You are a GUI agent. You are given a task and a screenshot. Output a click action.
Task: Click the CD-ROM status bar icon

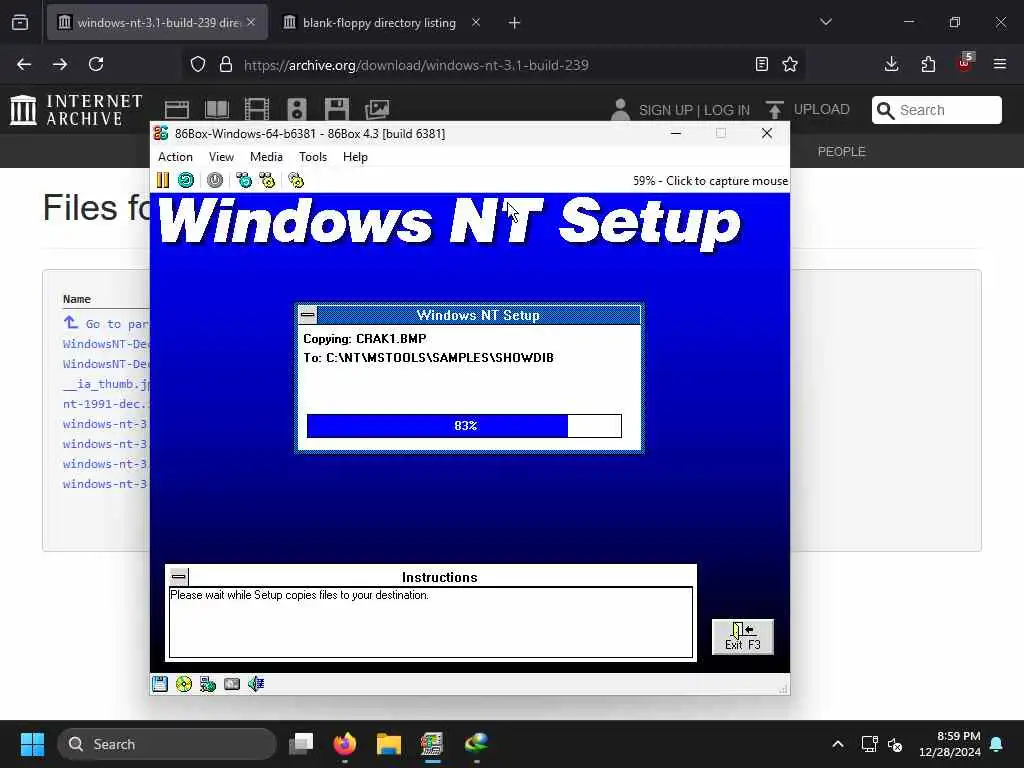(x=184, y=684)
